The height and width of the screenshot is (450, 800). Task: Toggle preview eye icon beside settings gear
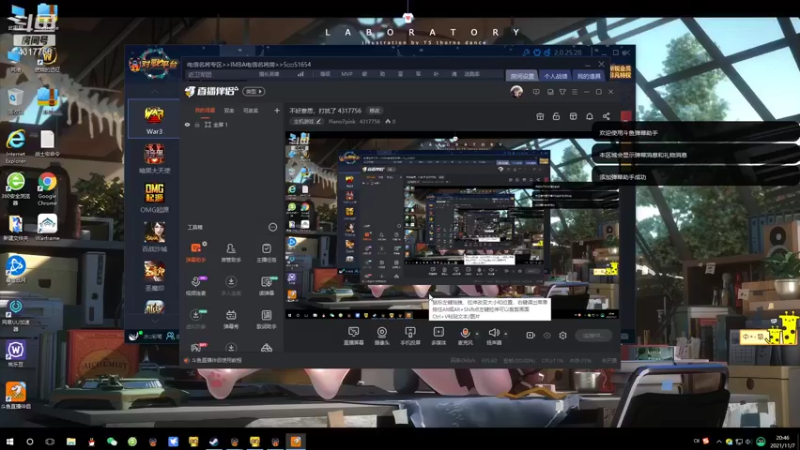click(547, 335)
